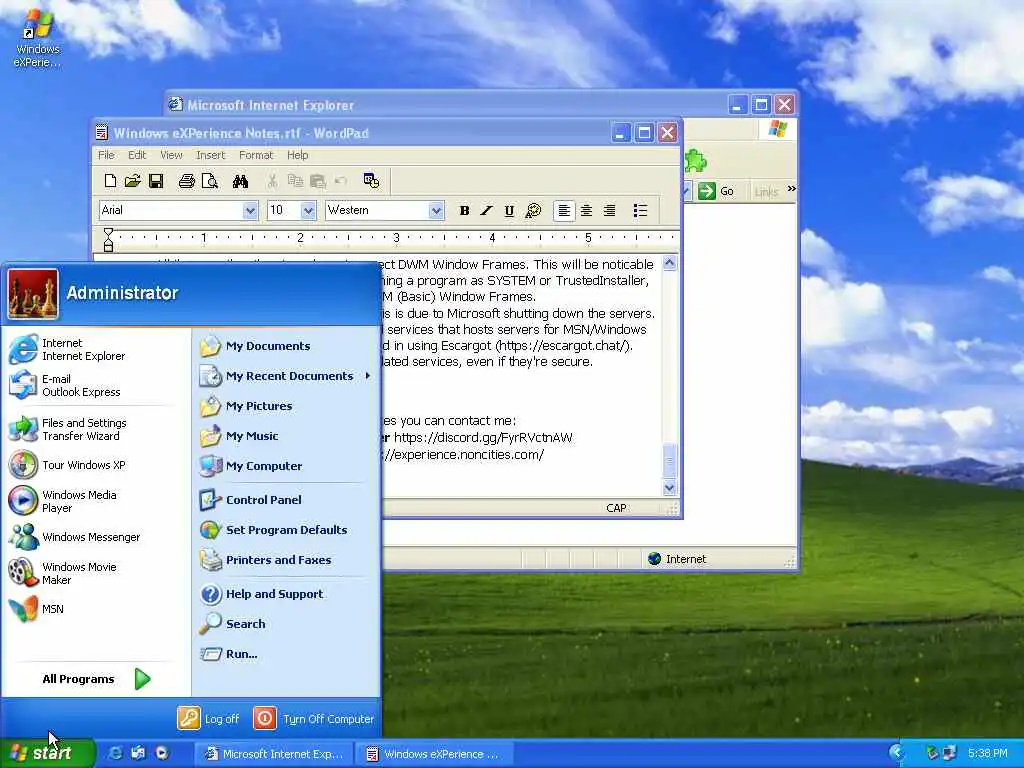Click the Find binoculars icon in WordPad
1024x768 pixels.
pyautogui.click(x=240, y=181)
